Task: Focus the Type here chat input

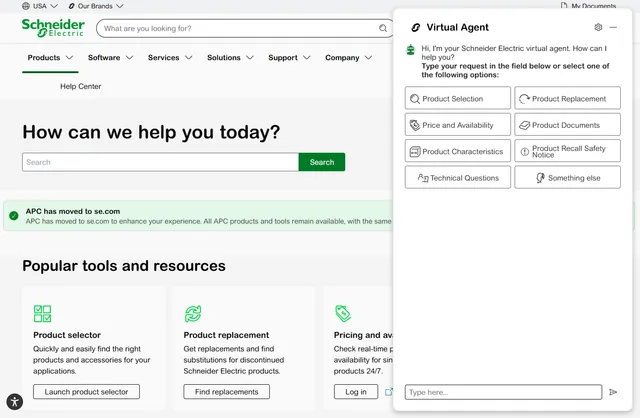Action: click(x=503, y=392)
